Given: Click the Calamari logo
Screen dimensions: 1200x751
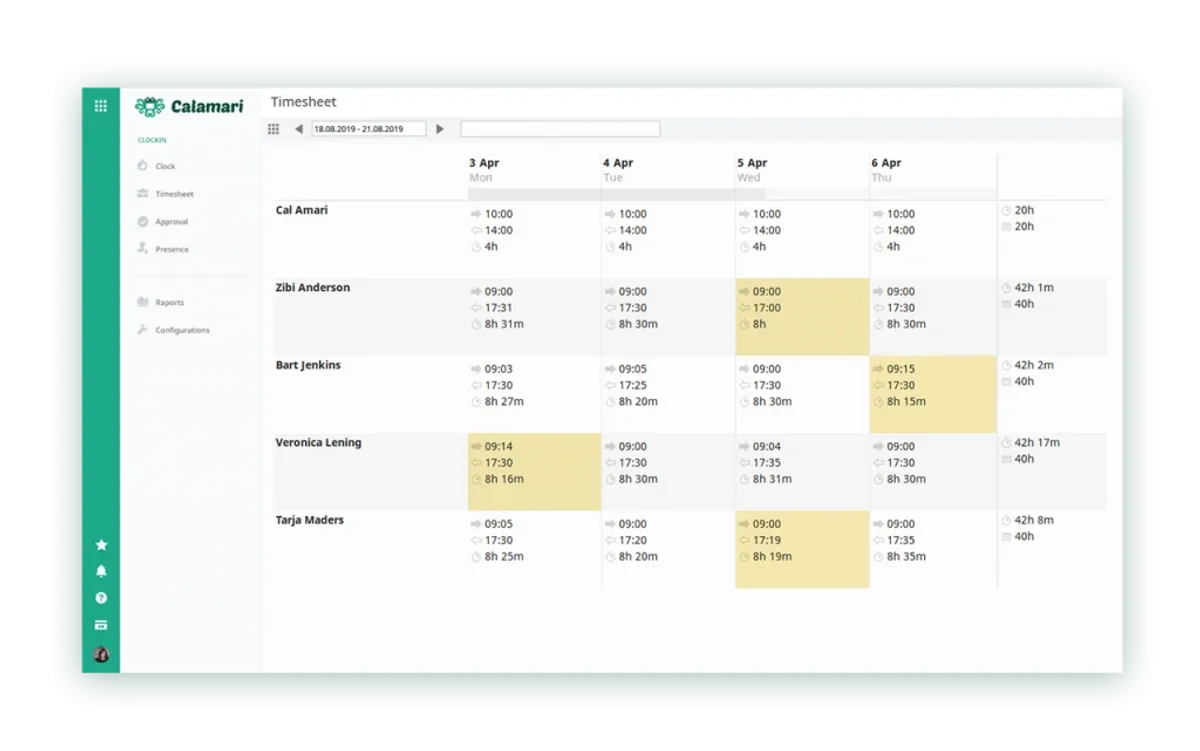Looking at the screenshot, I should point(189,106).
